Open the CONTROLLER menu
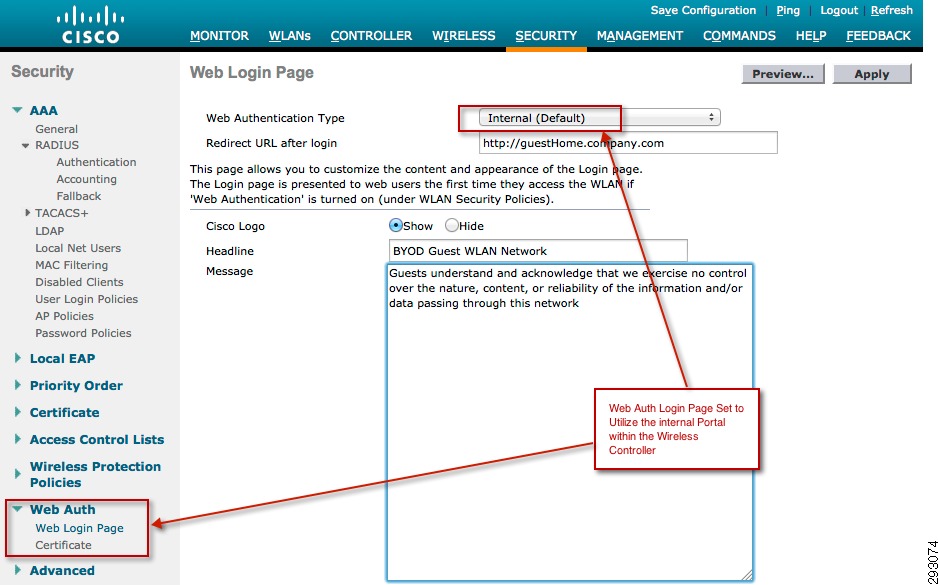The width and height of the screenshot is (939, 585). (x=371, y=36)
